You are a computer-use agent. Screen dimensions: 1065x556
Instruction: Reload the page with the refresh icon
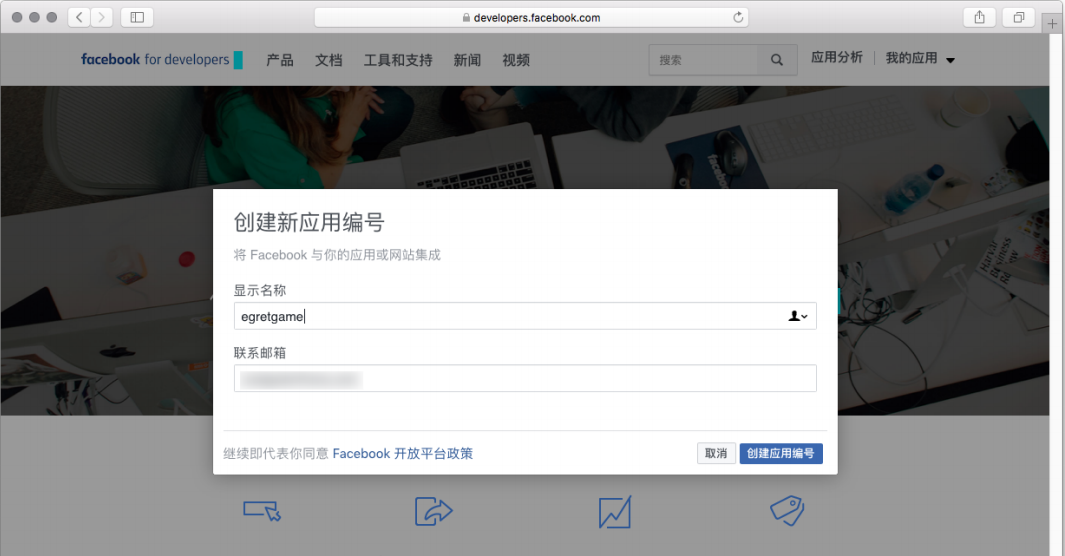click(738, 17)
